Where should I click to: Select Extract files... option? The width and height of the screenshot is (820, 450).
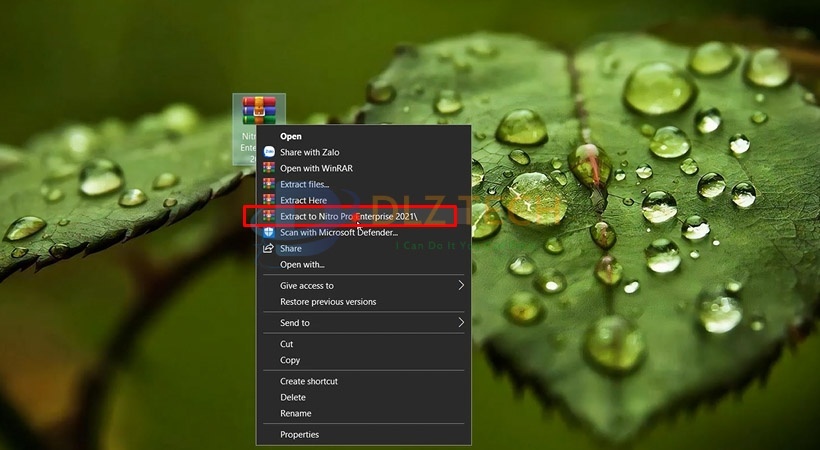coord(304,184)
